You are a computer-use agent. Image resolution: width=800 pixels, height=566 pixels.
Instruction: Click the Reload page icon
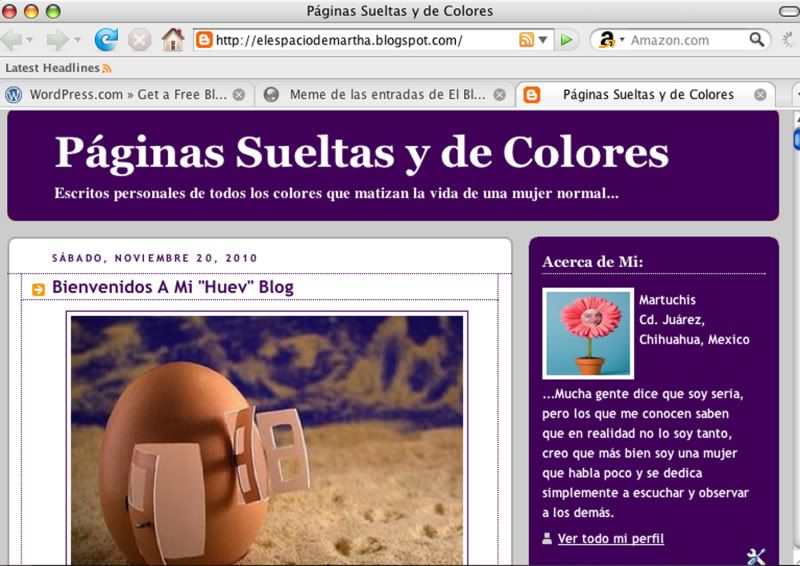tap(106, 40)
